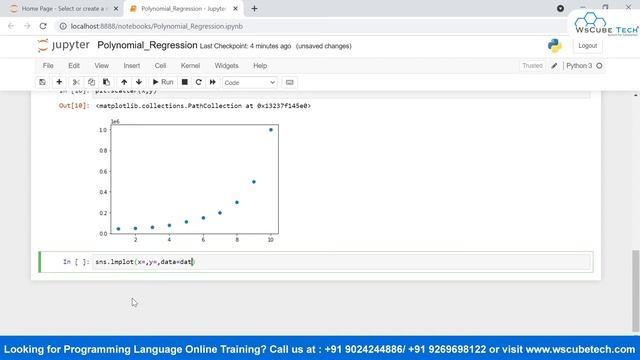Click the pencil edit mode icon
The height and width of the screenshot is (360, 640).
click(554, 66)
